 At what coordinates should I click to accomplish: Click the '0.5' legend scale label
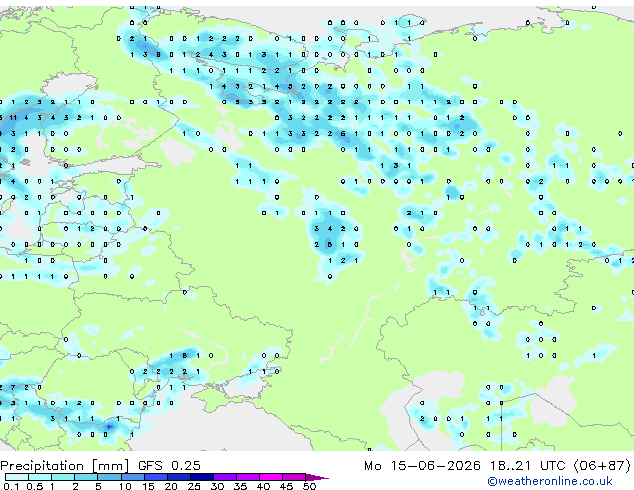34,486
